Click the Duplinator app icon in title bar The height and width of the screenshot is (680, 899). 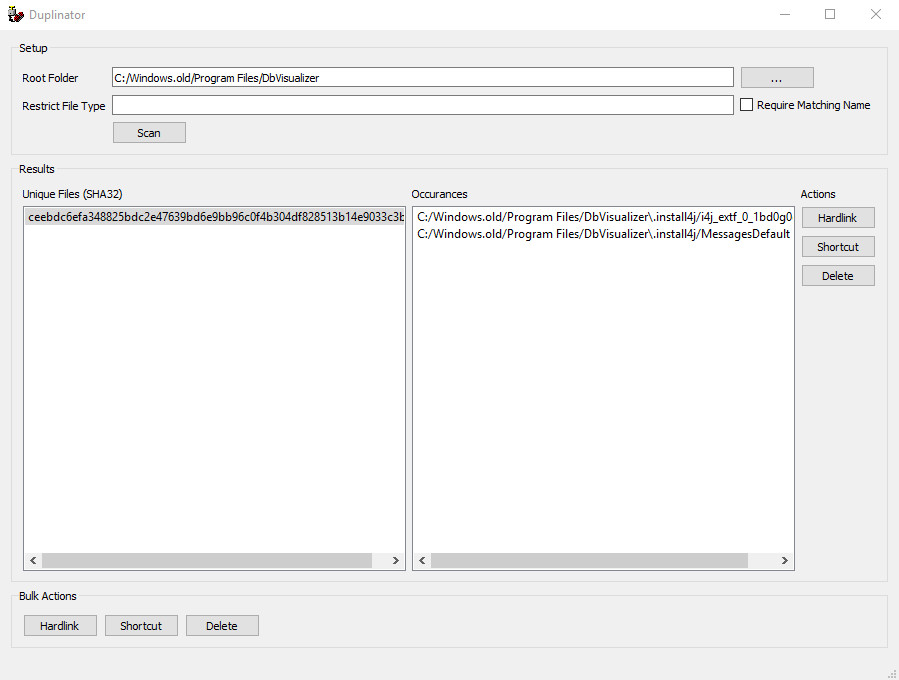15,14
